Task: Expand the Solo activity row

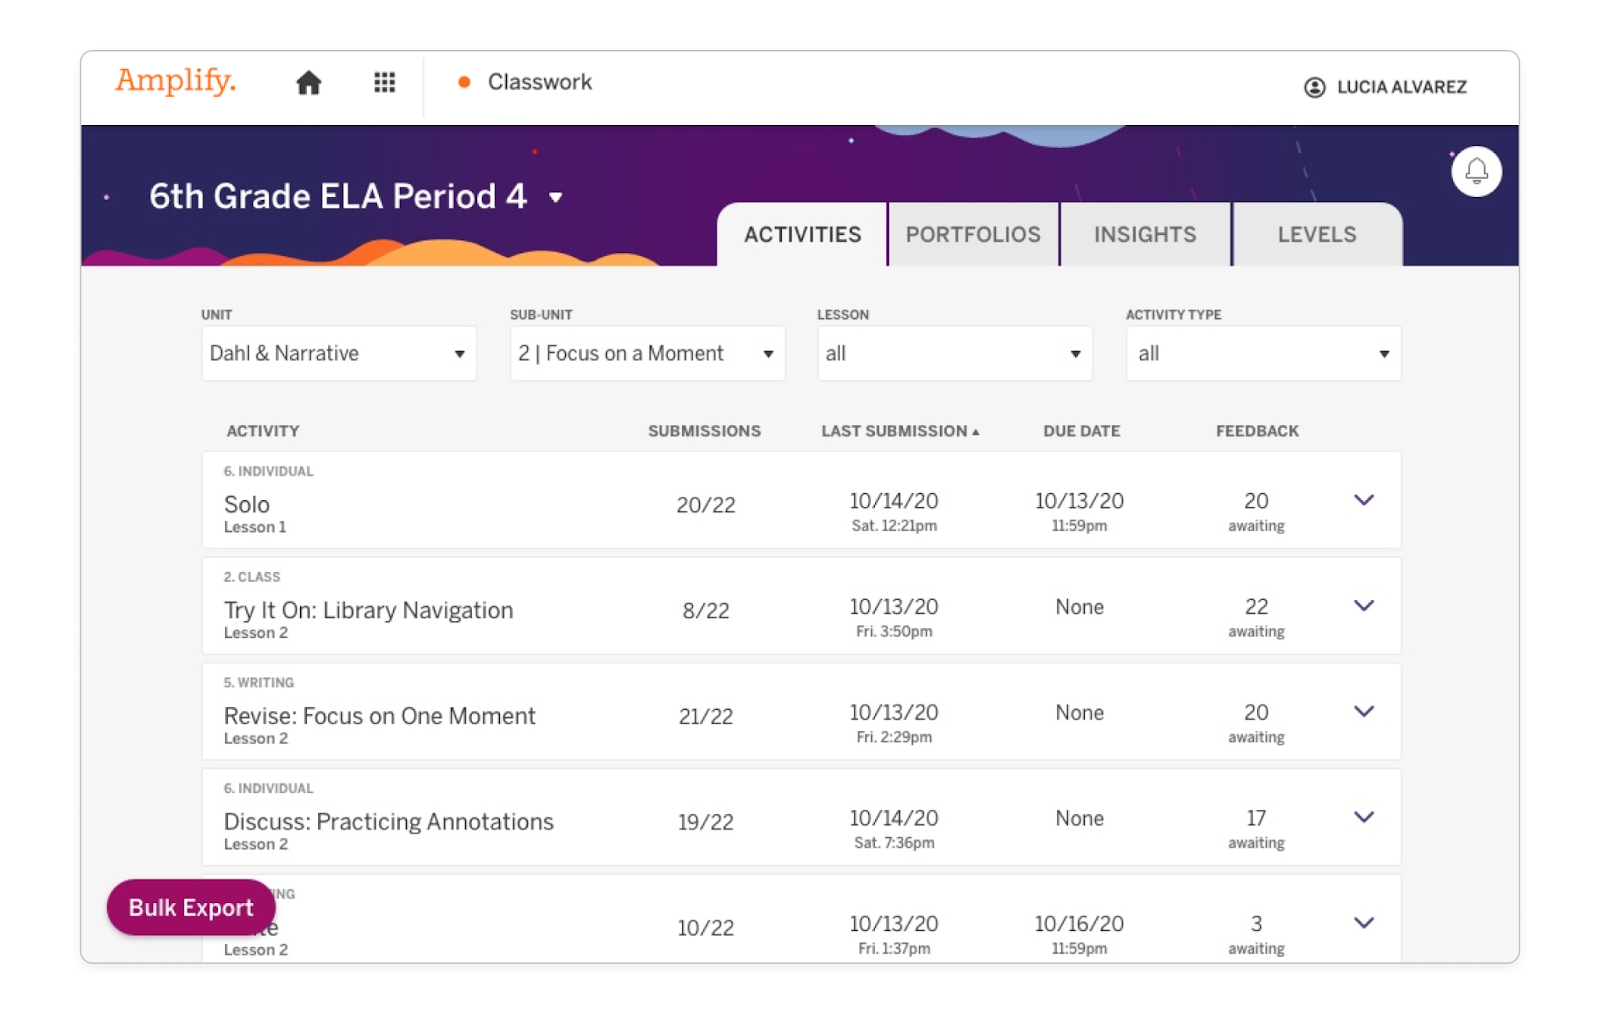Action: [x=1363, y=500]
